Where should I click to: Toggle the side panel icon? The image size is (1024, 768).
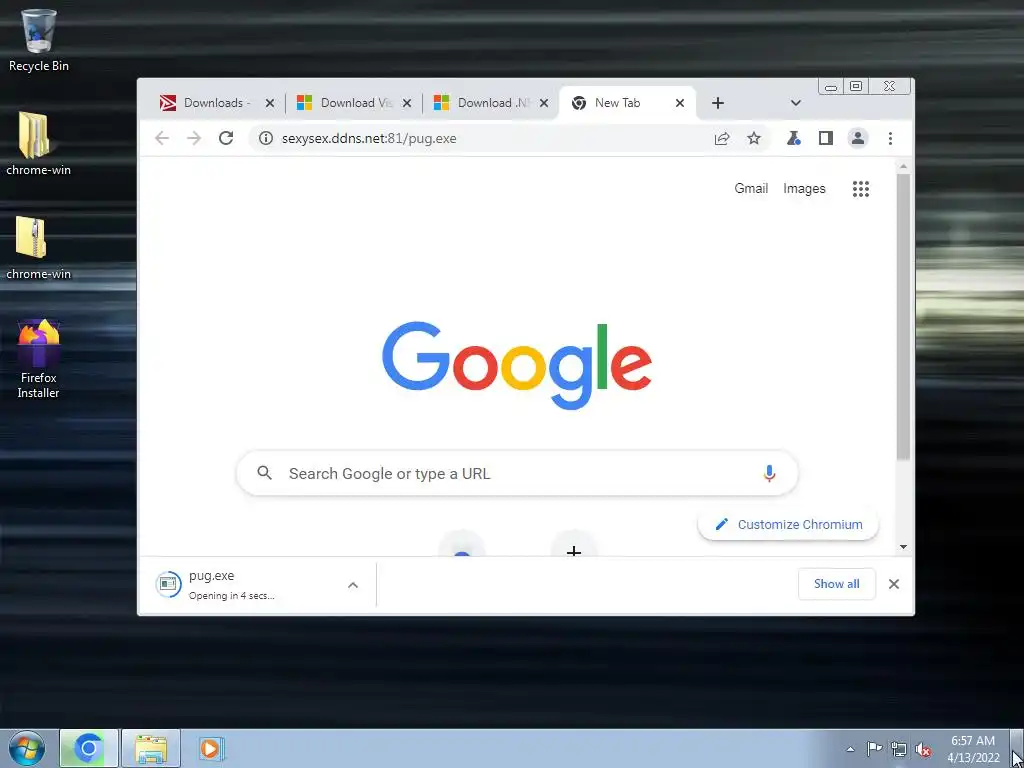pos(825,138)
